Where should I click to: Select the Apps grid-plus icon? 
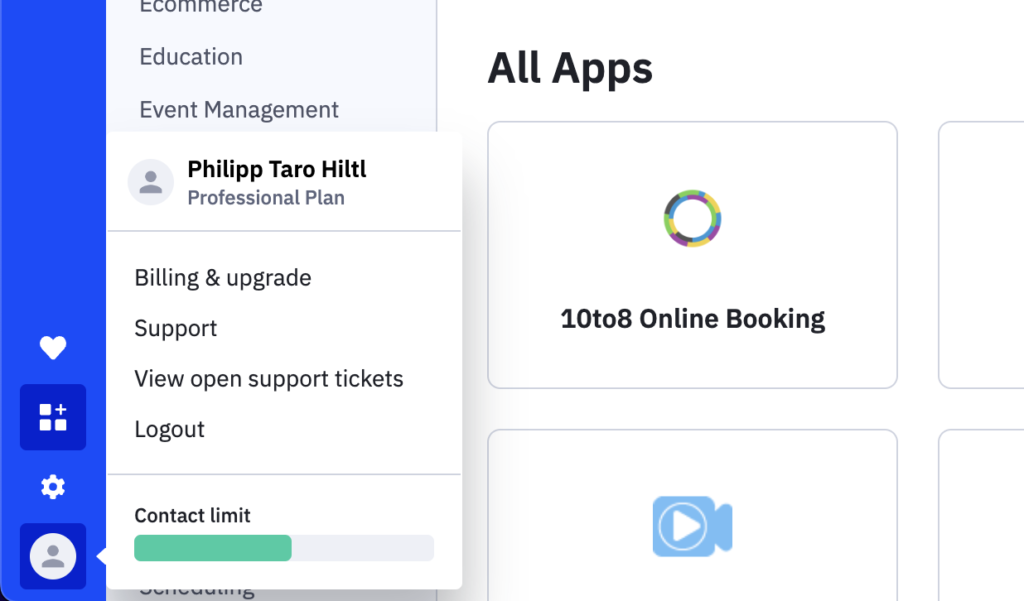pos(53,417)
